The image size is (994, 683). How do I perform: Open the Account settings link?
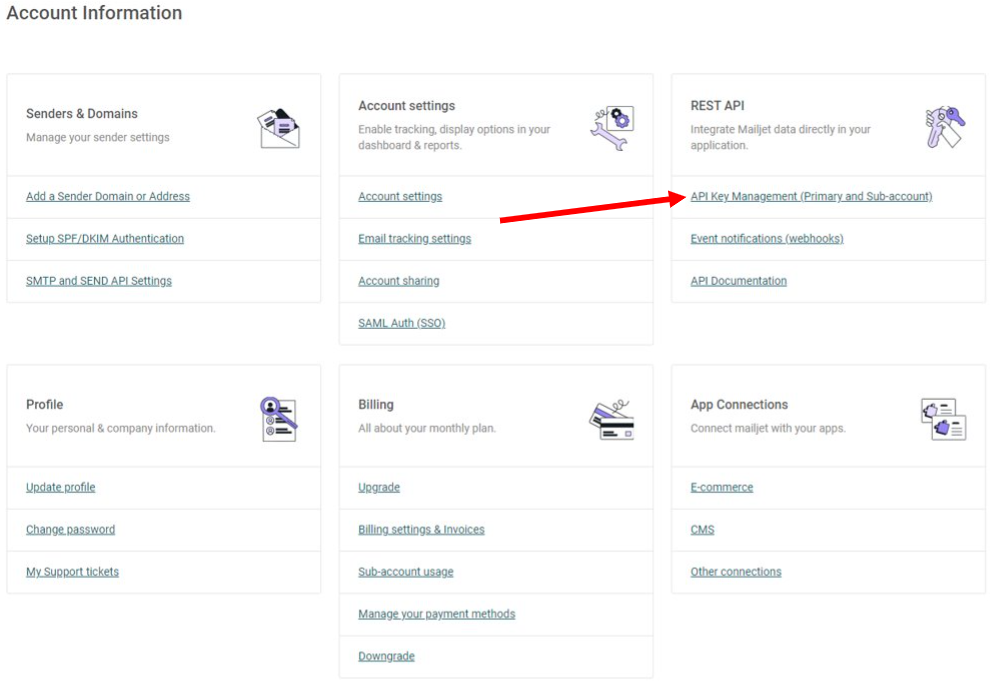tap(400, 197)
